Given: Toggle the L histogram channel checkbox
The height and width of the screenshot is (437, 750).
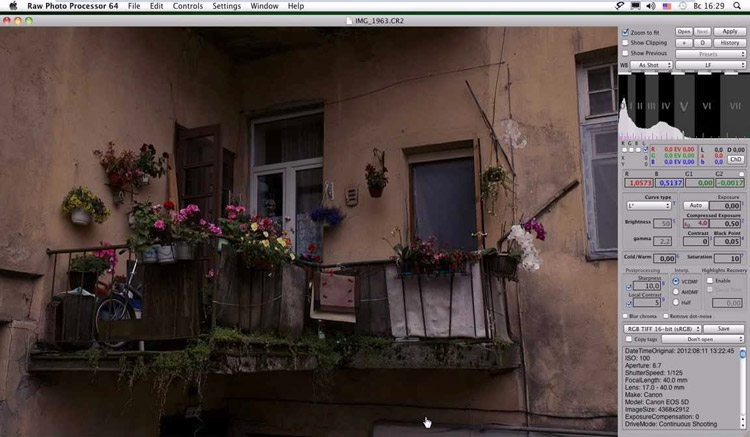Looking at the screenshot, I should [x=645, y=150].
